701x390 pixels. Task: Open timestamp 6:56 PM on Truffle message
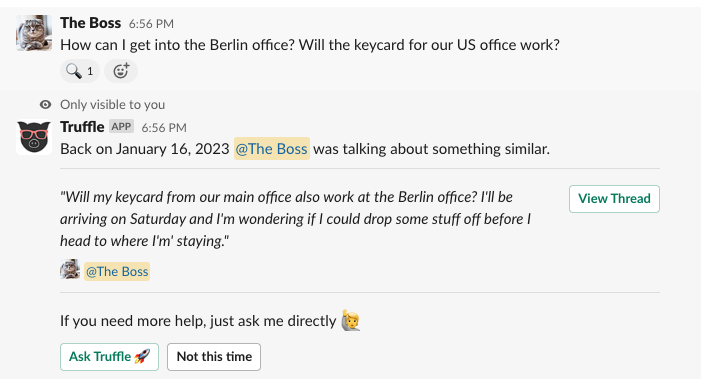(x=164, y=128)
